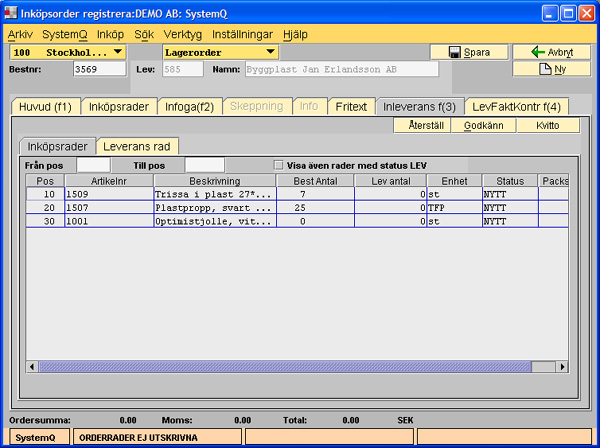The width and height of the screenshot is (600, 448).
Task: Switch to the Fritext tab
Action: [351, 107]
